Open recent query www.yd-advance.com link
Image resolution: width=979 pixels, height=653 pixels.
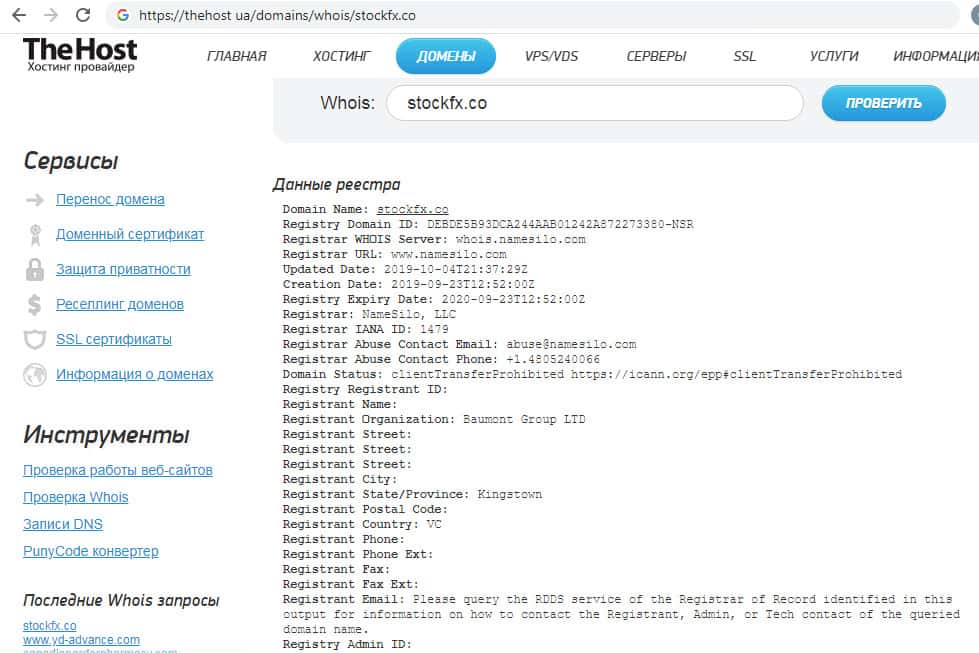pos(81,640)
